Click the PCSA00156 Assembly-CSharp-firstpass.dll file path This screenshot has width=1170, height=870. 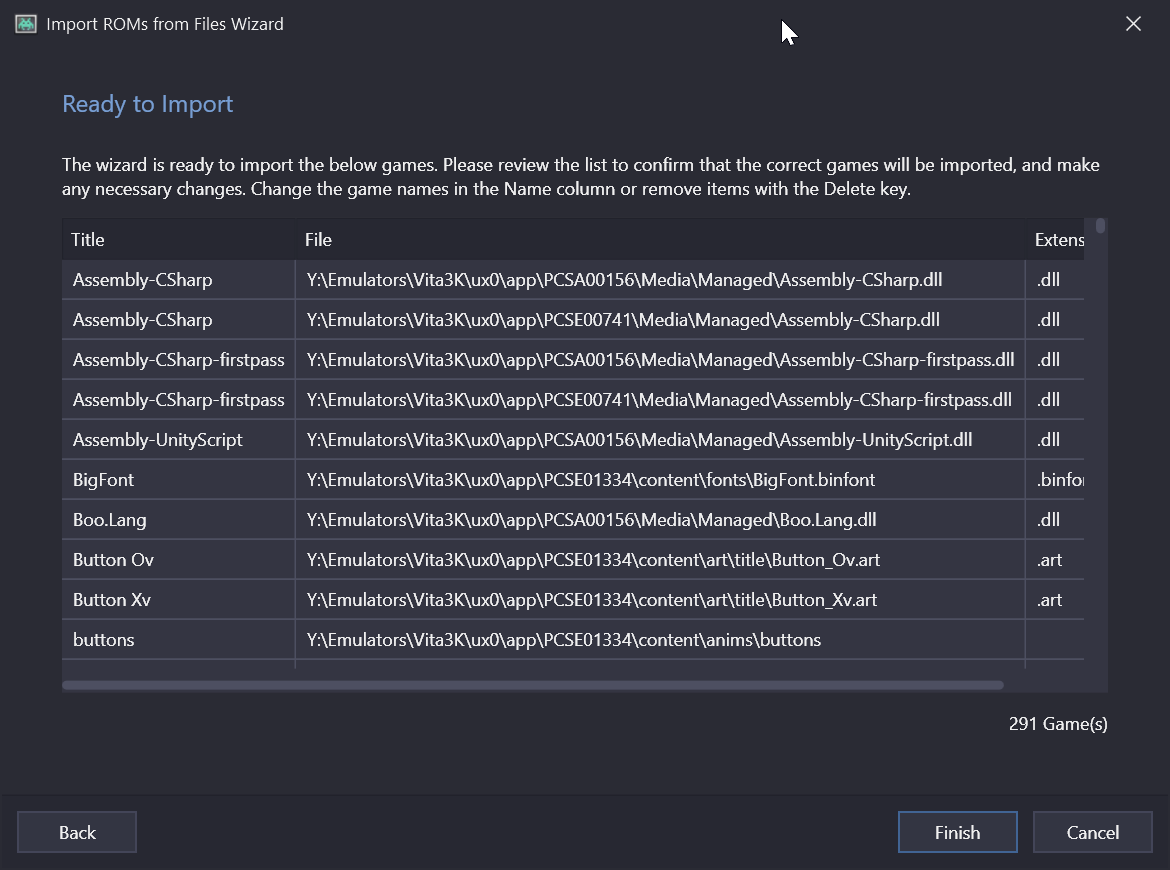click(x=660, y=360)
